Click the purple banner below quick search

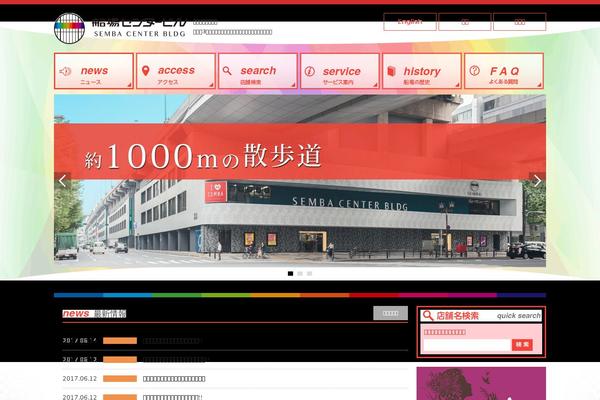481,384
